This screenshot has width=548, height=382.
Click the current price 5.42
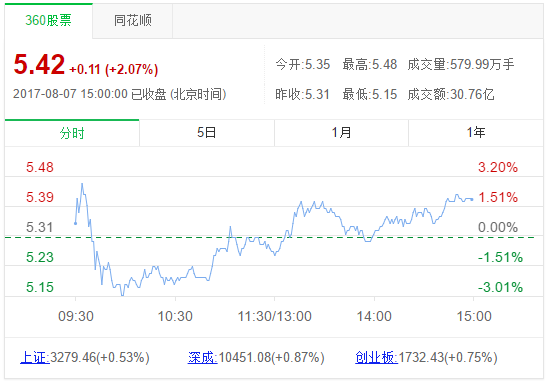39,65
